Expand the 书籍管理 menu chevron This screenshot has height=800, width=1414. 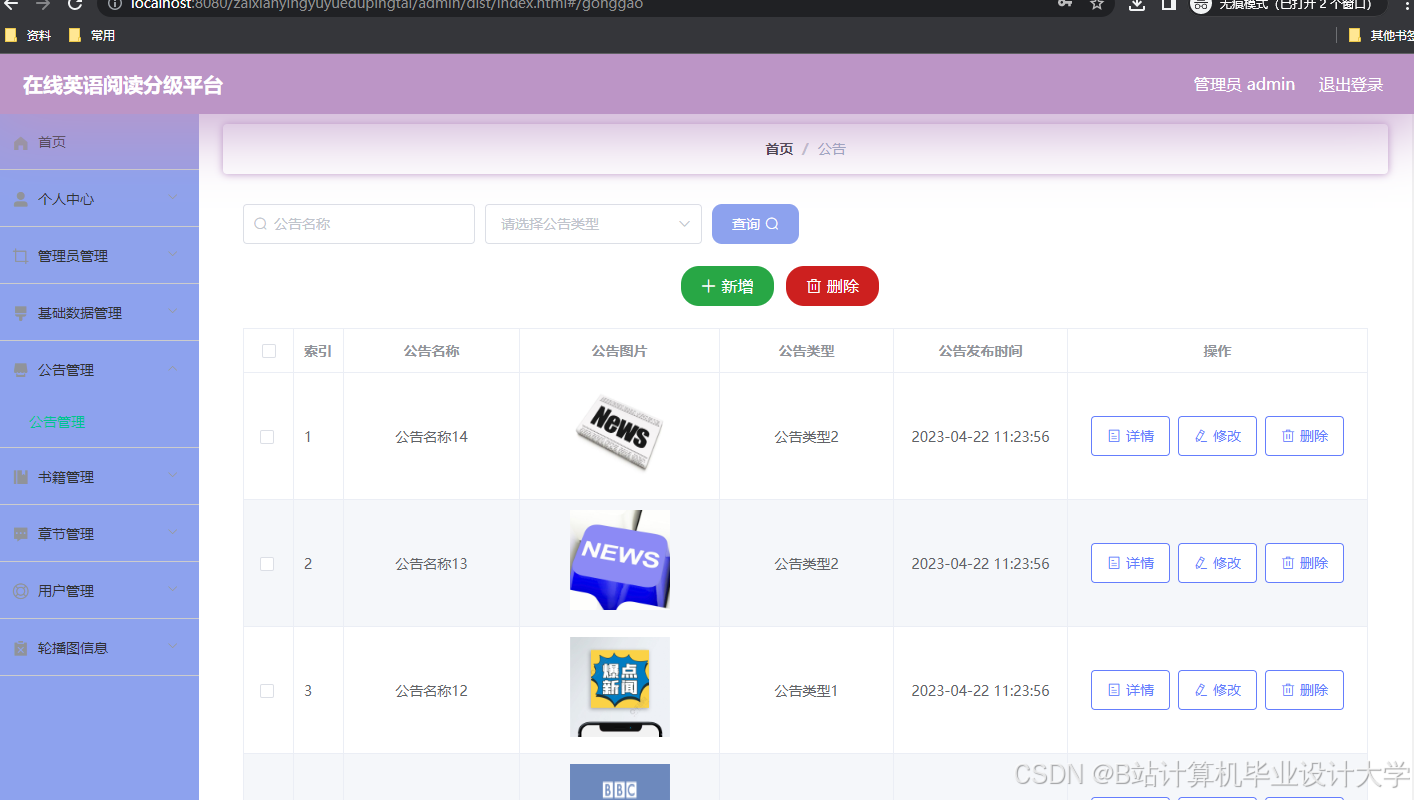pos(173,476)
